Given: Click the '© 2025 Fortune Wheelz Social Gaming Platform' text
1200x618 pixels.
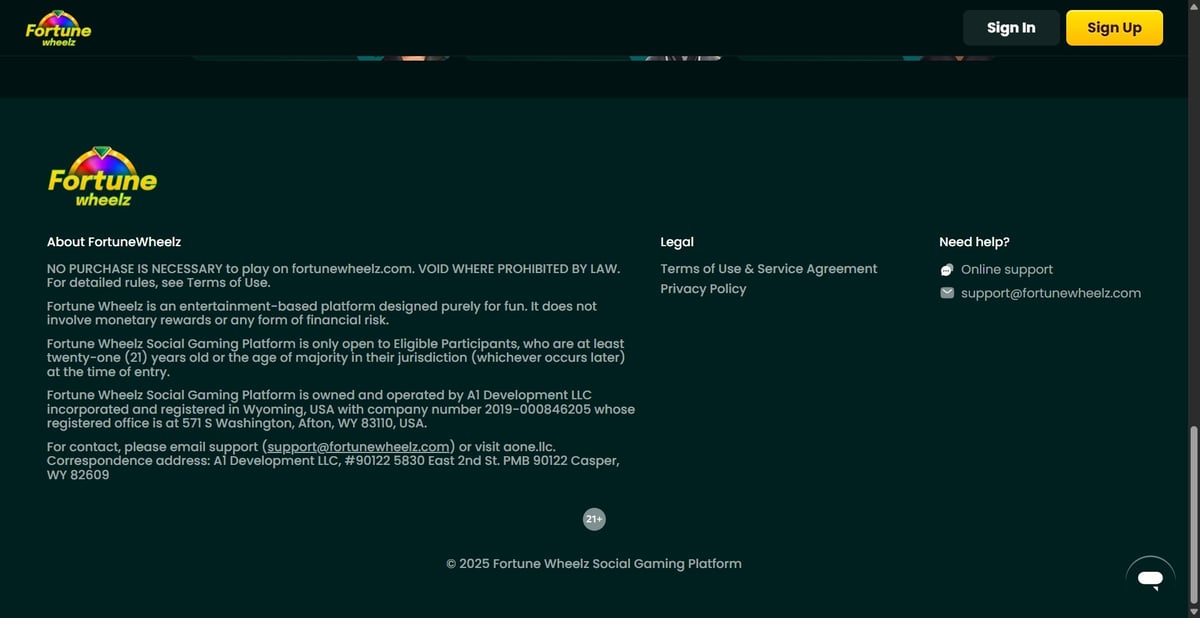Looking at the screenshot, I should (594, 564).
